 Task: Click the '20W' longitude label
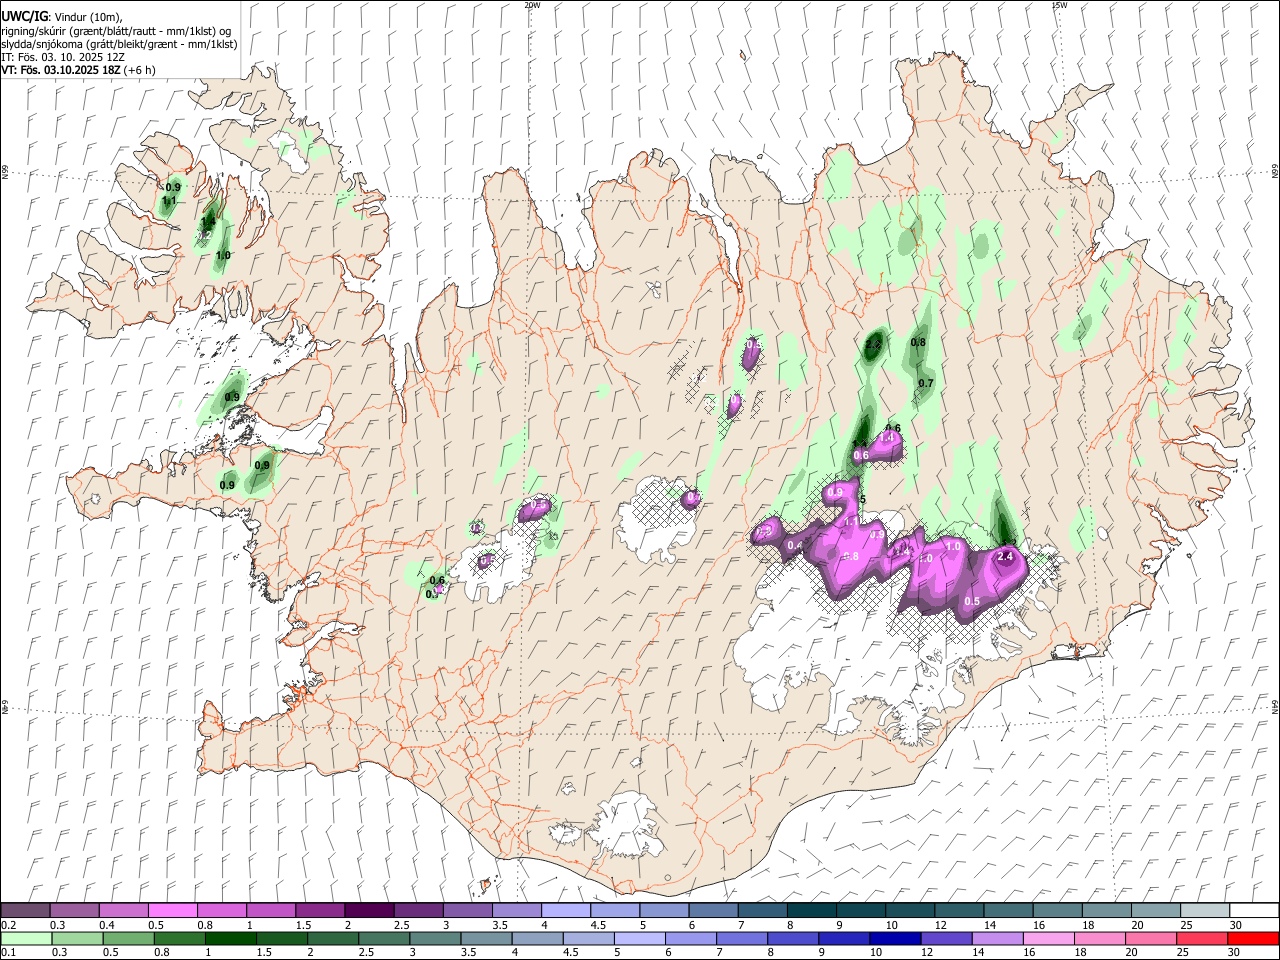(532, 5)
